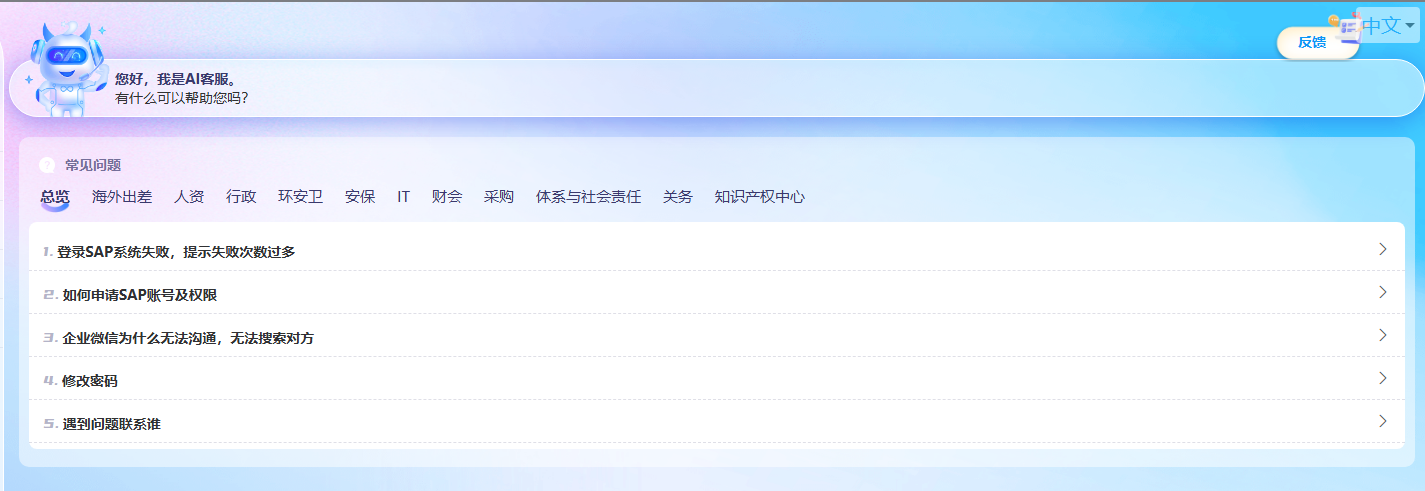This screenshot has width=1425, height=491.
Task: Expand chevron on 遇到问题联系谁 row
Action: (1383, 421)
